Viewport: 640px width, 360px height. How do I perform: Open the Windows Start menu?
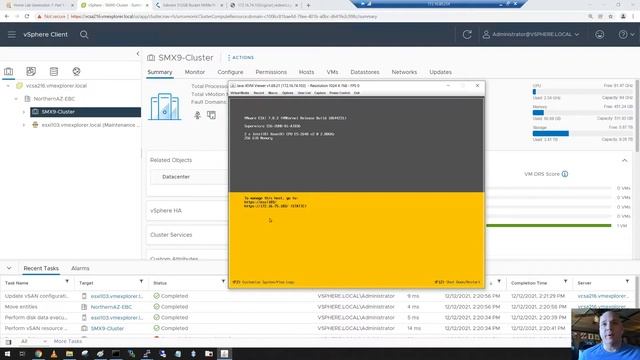pyautogui.click(x=7, y=354)
